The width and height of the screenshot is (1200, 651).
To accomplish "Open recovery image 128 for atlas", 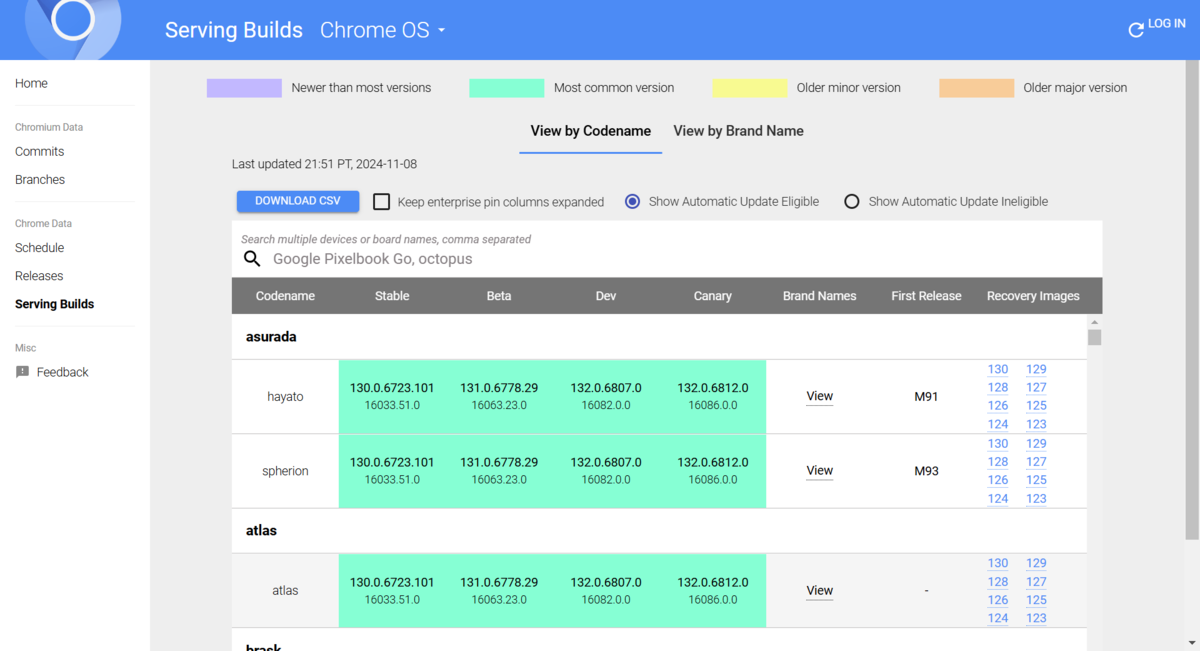I will pos(998,582).
